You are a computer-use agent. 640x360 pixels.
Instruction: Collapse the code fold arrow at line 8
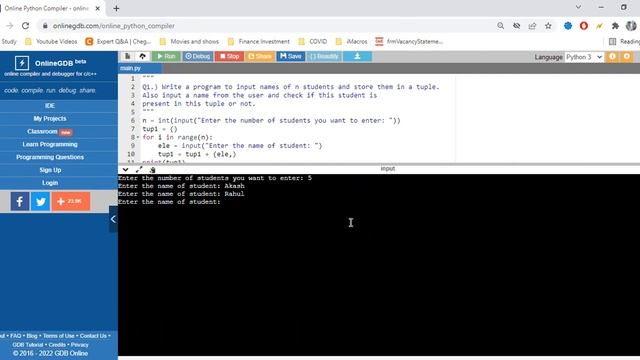pos(138,138)
